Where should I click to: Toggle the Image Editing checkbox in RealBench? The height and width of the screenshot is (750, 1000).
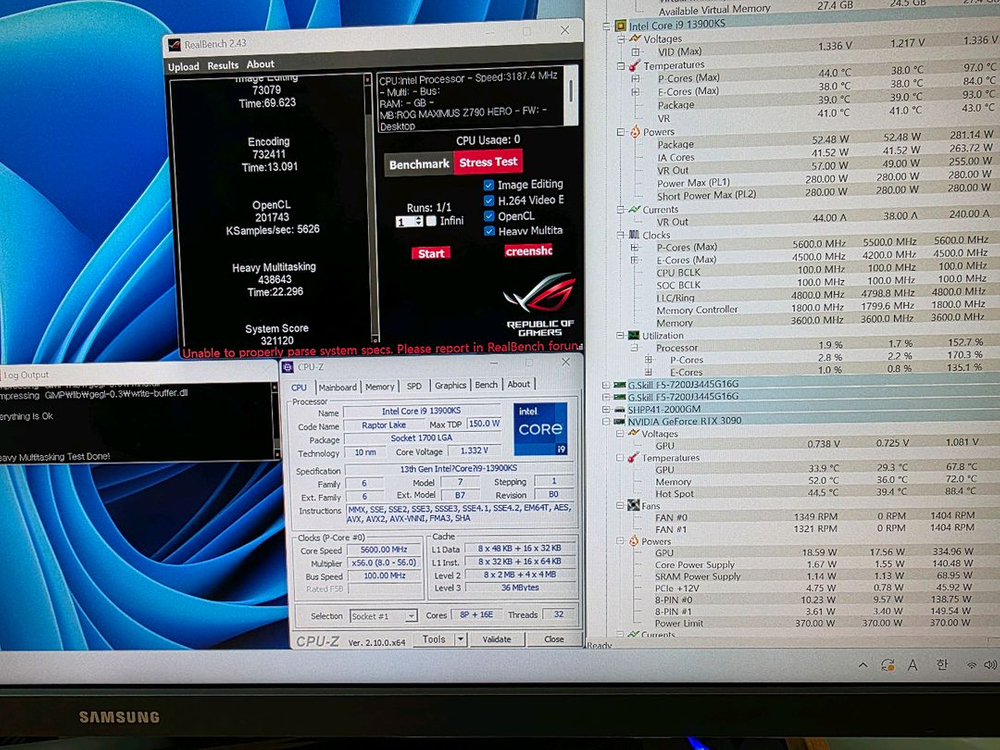(489, 185)
